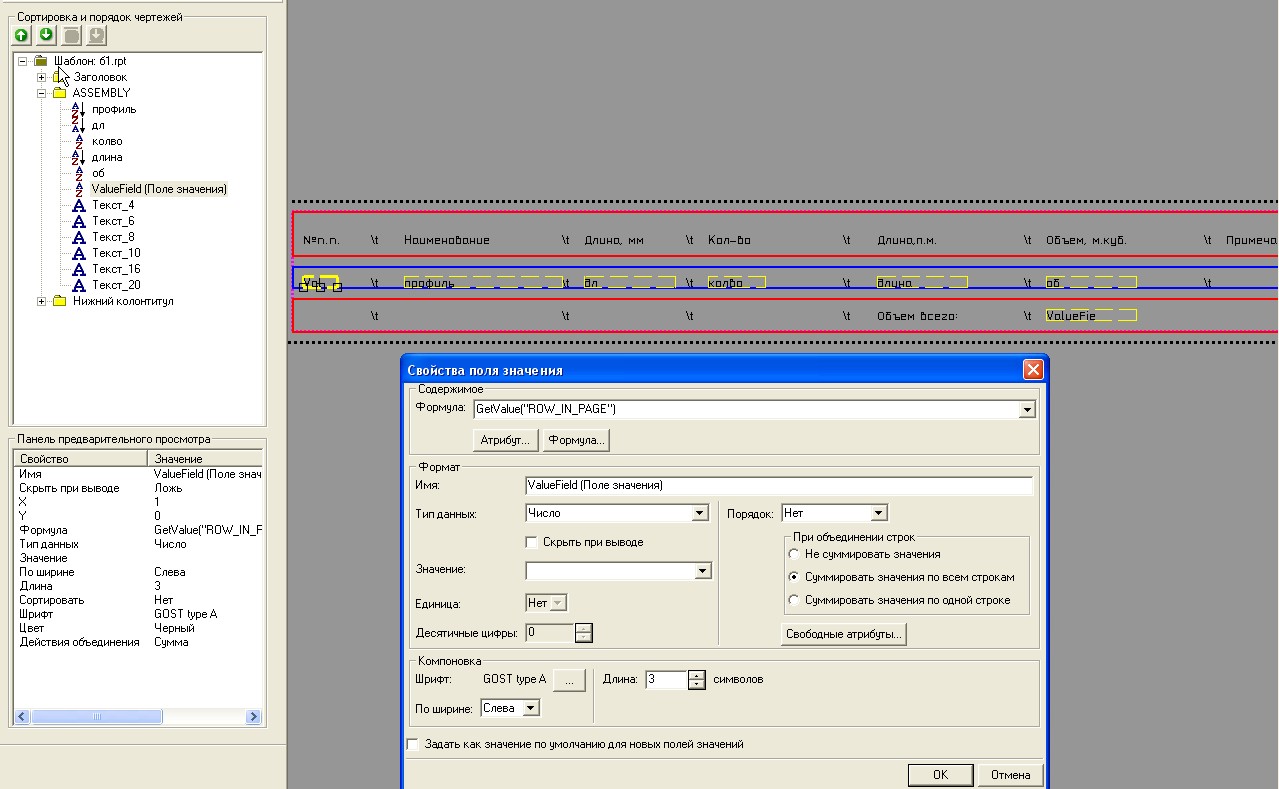Screen dimensions: 1279x789
Task: Open the 'Тип данных' dropdown
Action: (x=700, y=513)
